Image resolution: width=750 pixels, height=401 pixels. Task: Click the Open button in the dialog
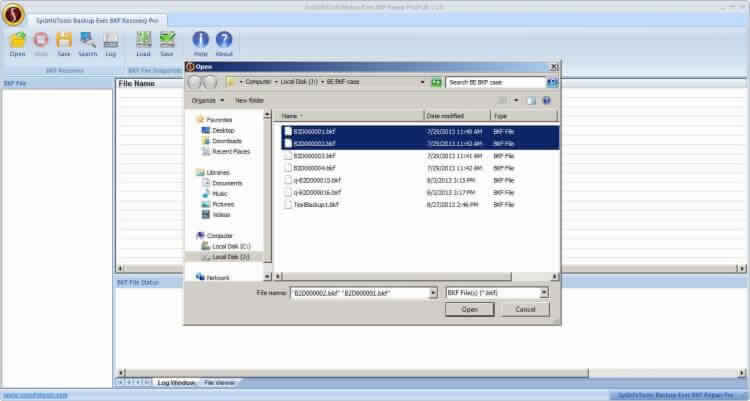(x=469, y=310)
